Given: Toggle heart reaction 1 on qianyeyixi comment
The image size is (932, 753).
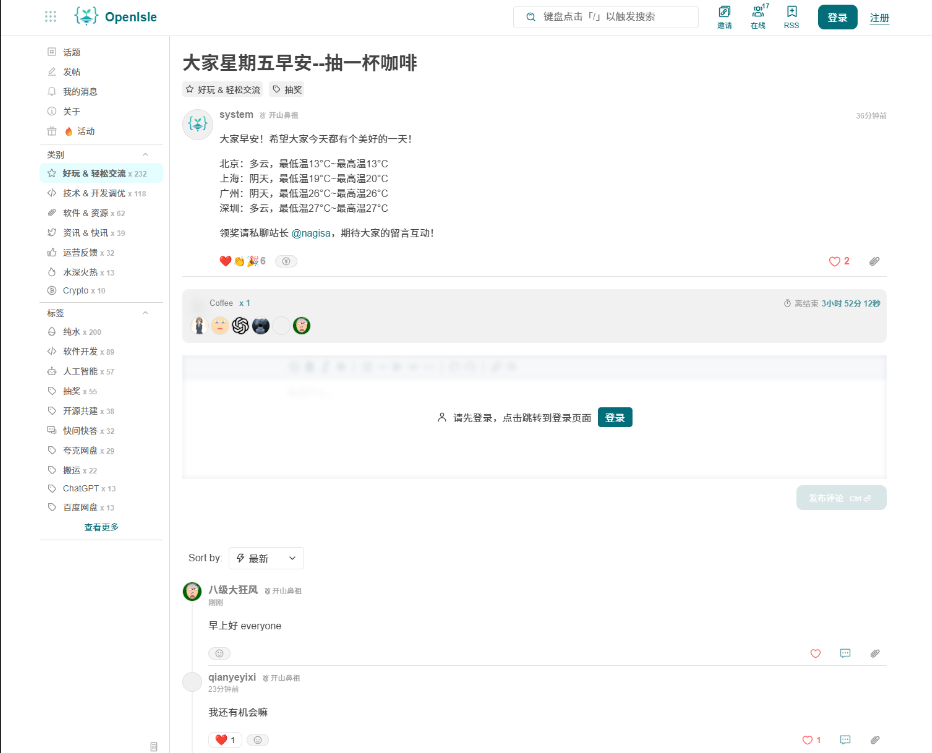Looking at the screenshot, I should 225,740.
